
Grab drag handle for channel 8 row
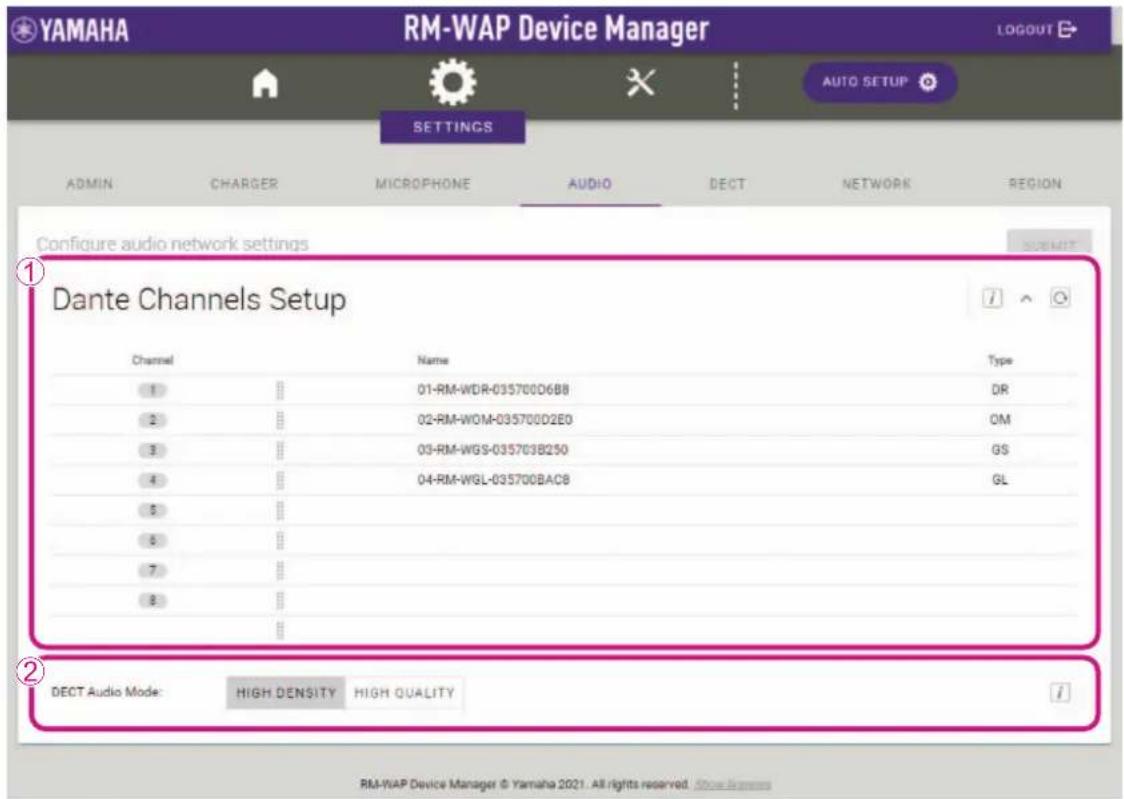(x=280, y=601)
